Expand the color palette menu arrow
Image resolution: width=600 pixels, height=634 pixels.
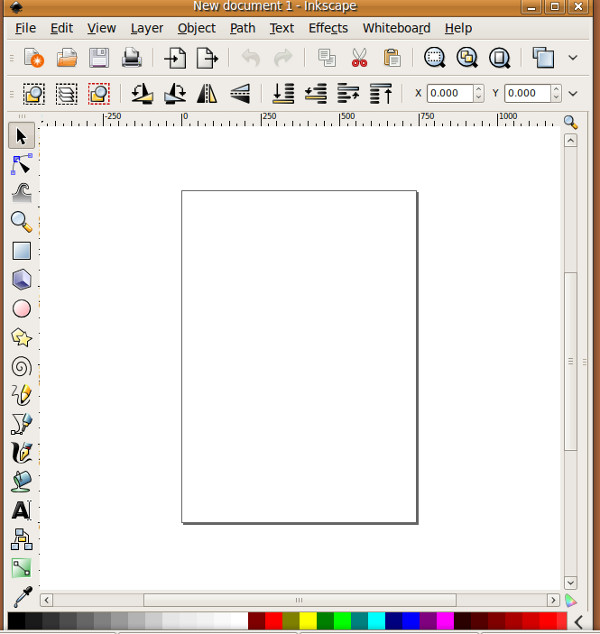pyautogui.click(x=579, y=621)
